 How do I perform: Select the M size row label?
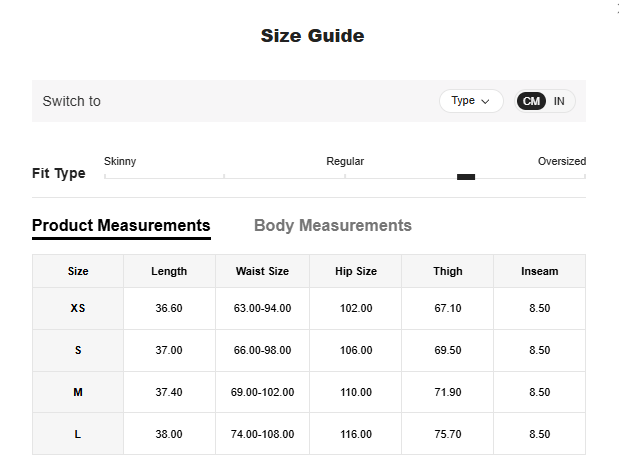[78, 393]
